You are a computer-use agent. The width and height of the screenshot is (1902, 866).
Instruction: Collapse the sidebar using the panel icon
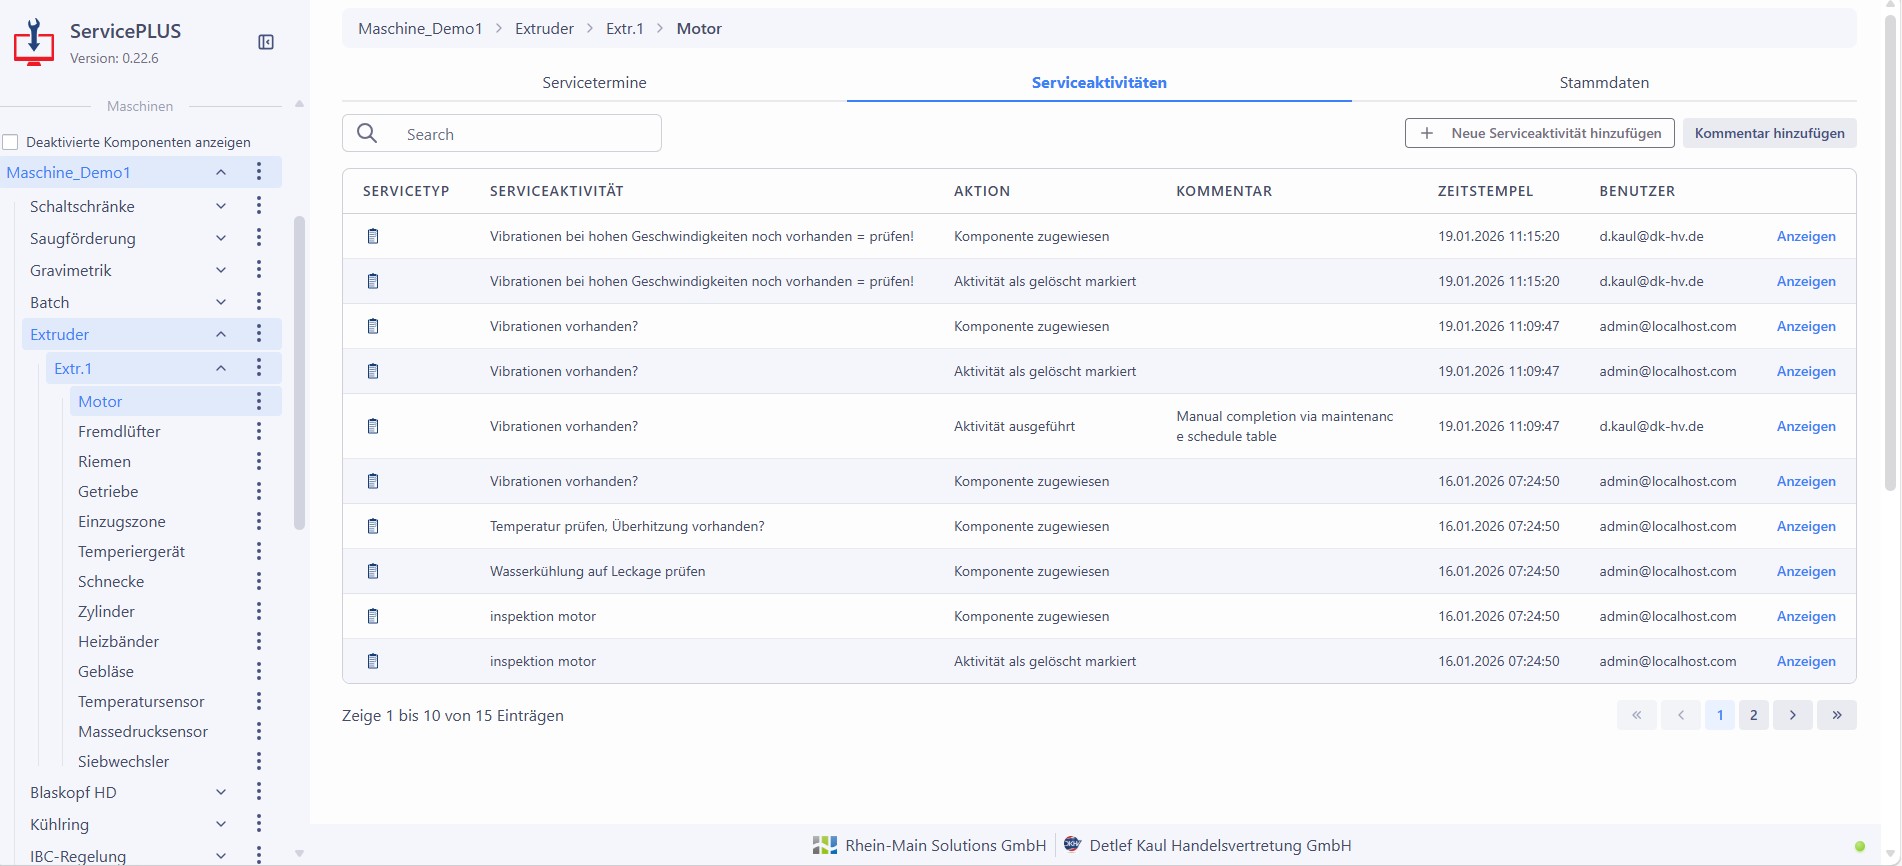(266, 42)
